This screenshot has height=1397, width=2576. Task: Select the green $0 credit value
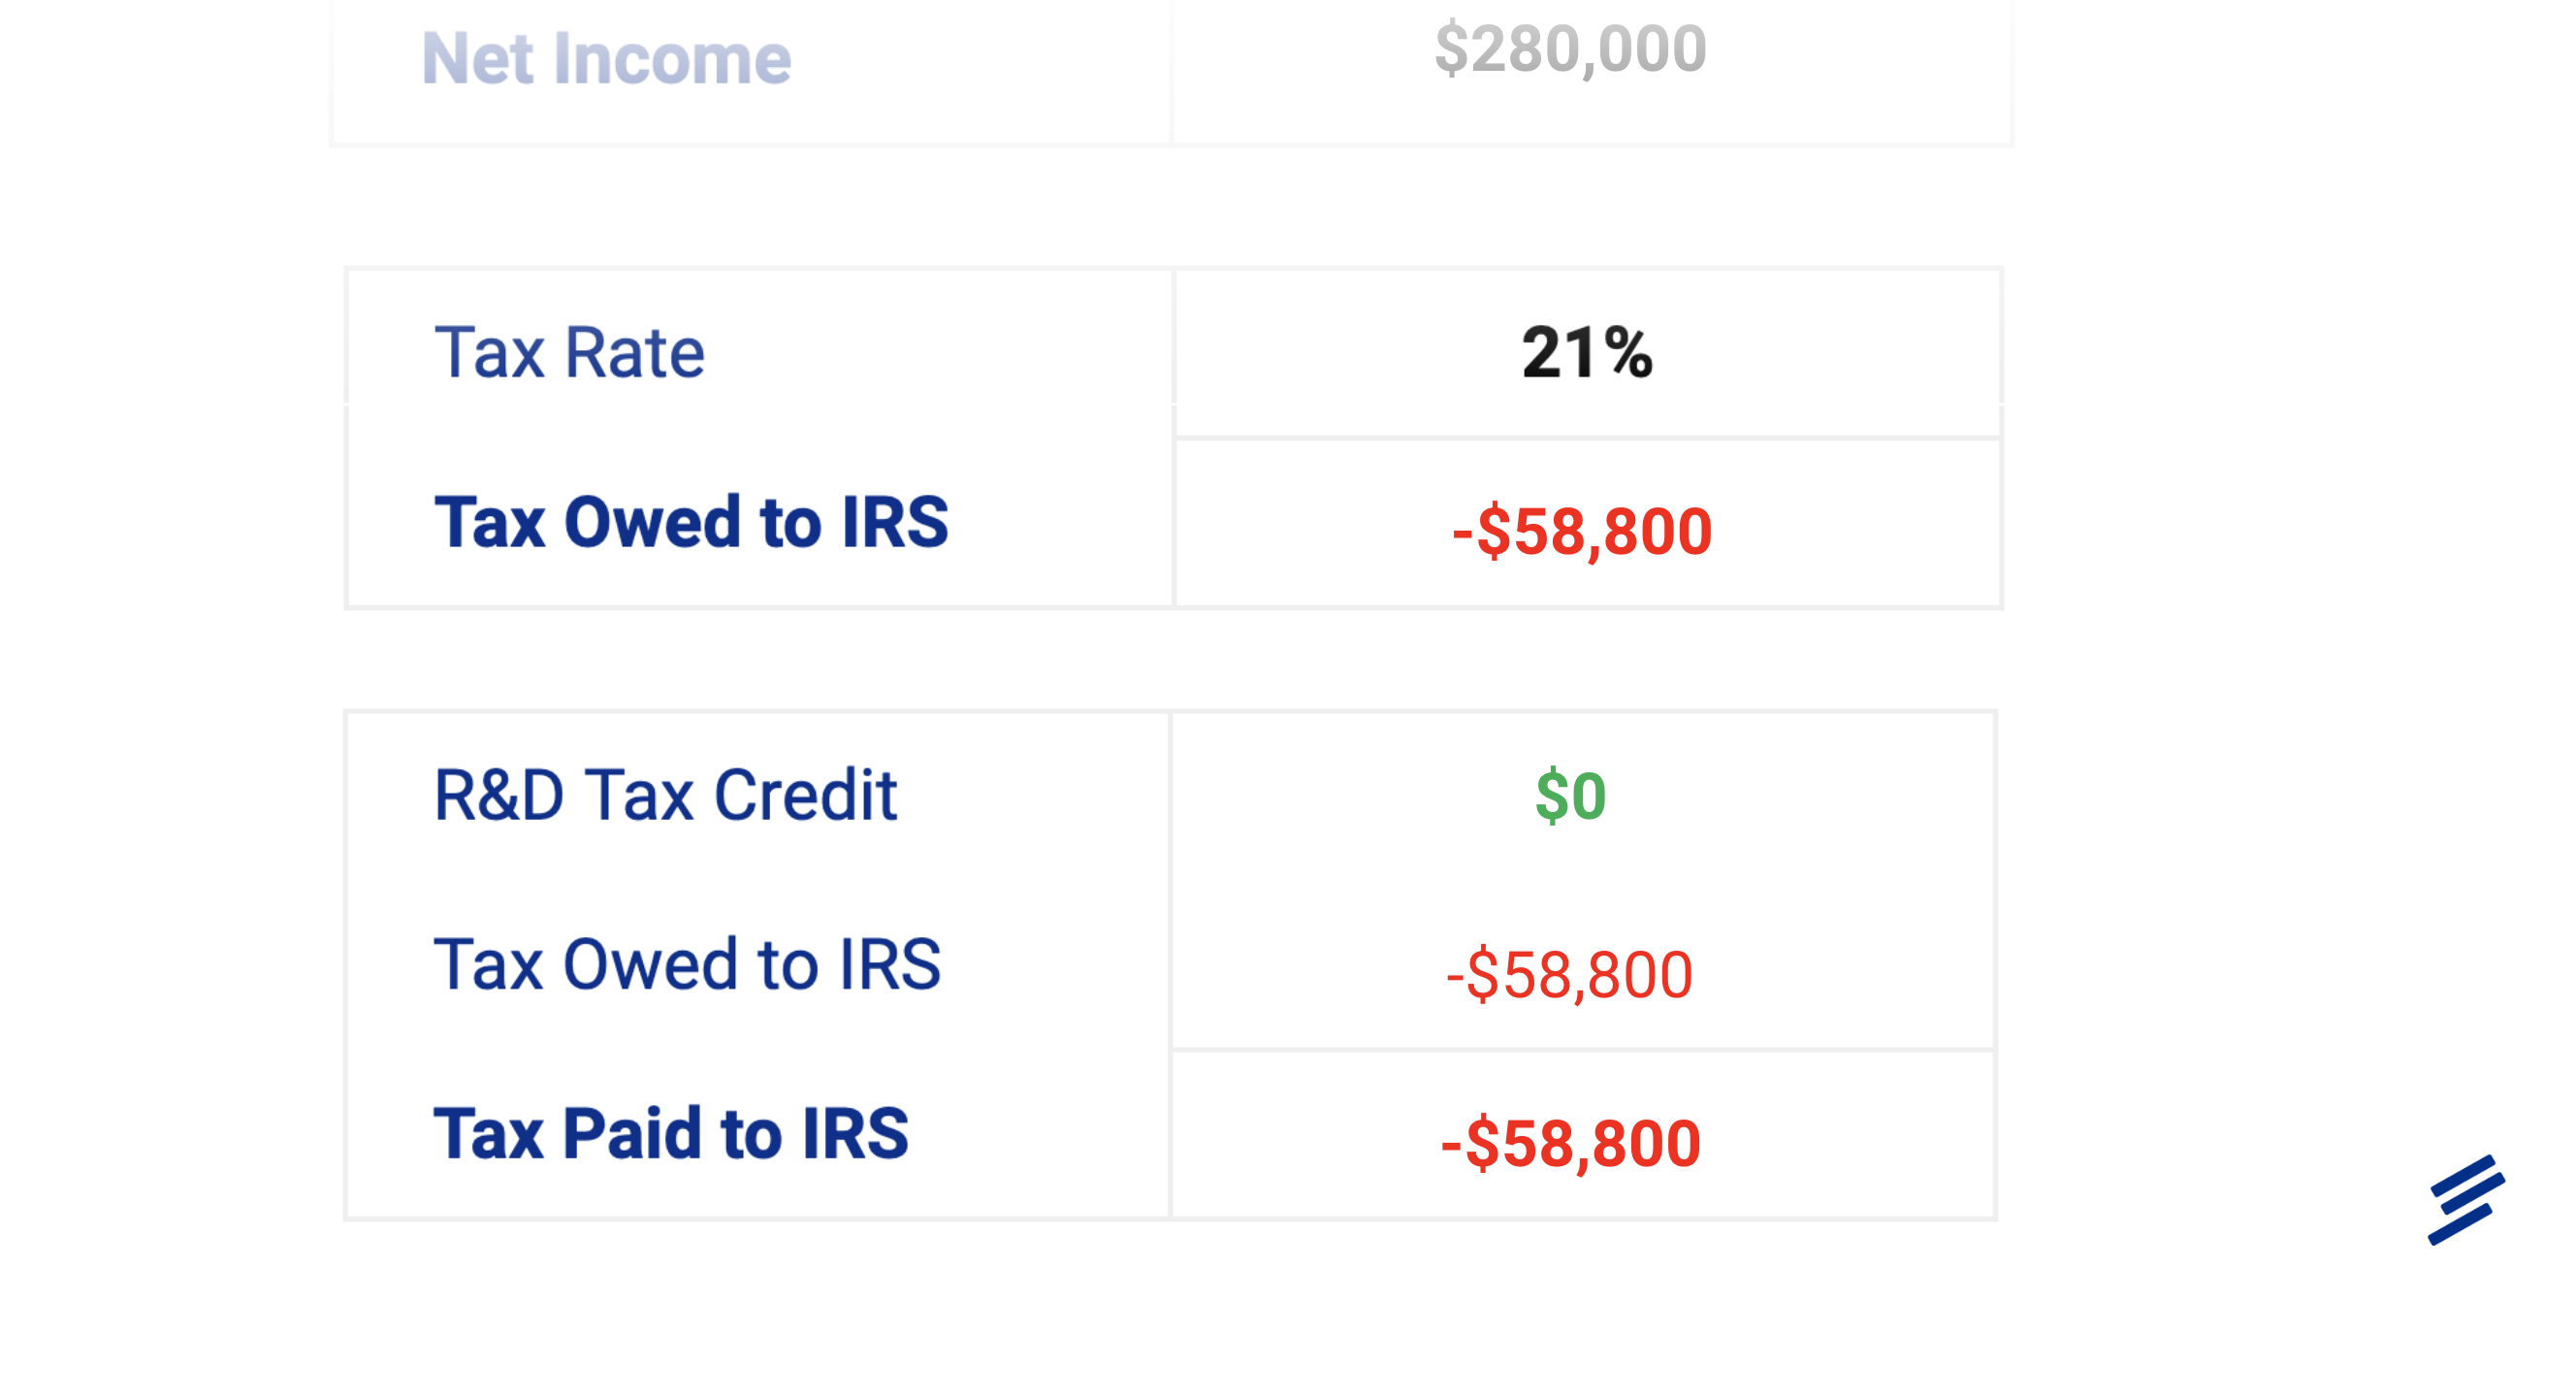click(1570, 796)
